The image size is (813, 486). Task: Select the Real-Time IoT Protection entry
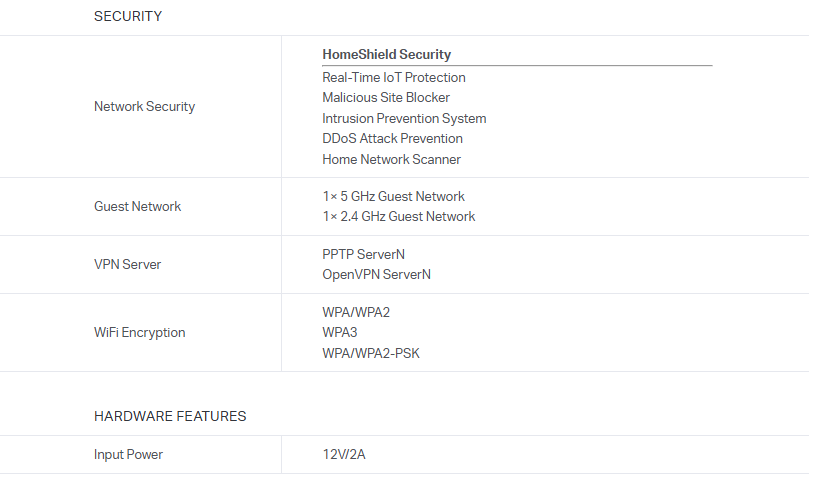pos(393,77)
